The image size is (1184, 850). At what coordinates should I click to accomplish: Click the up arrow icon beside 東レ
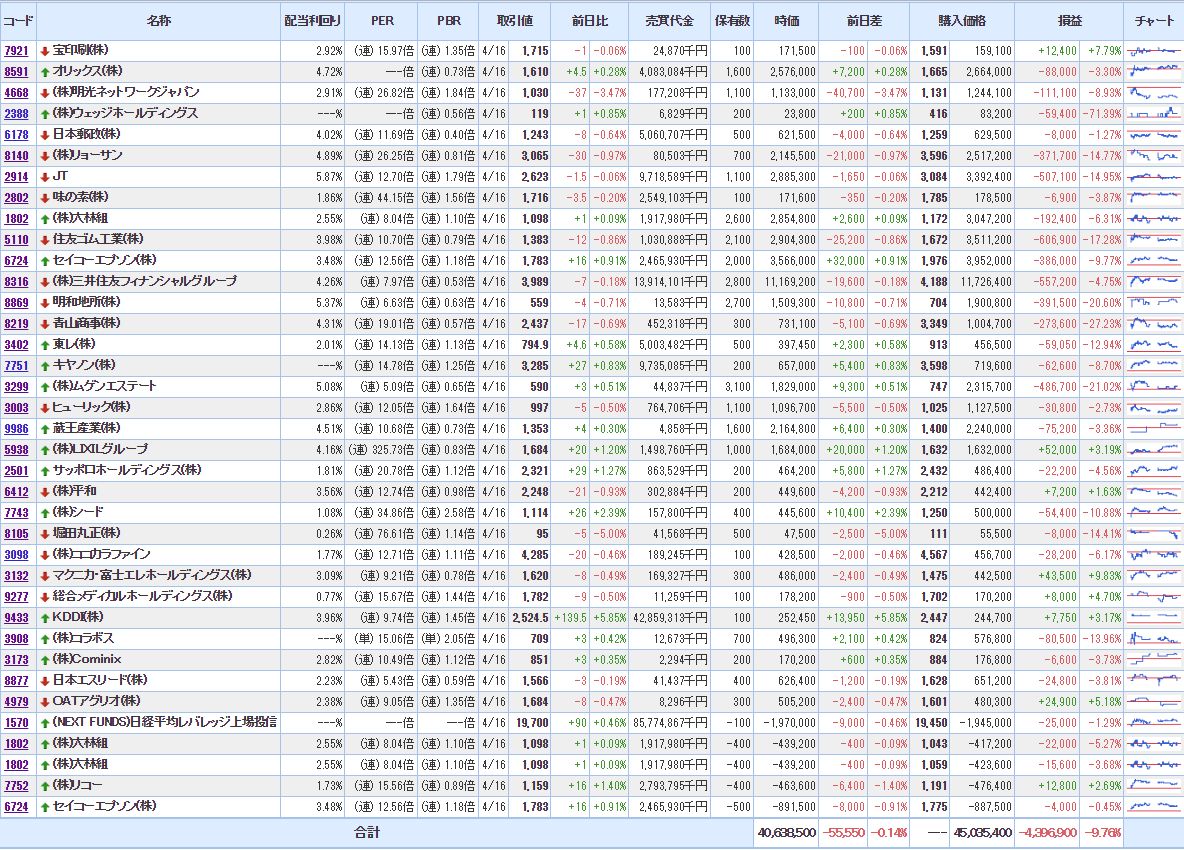(x=45, y=345)
